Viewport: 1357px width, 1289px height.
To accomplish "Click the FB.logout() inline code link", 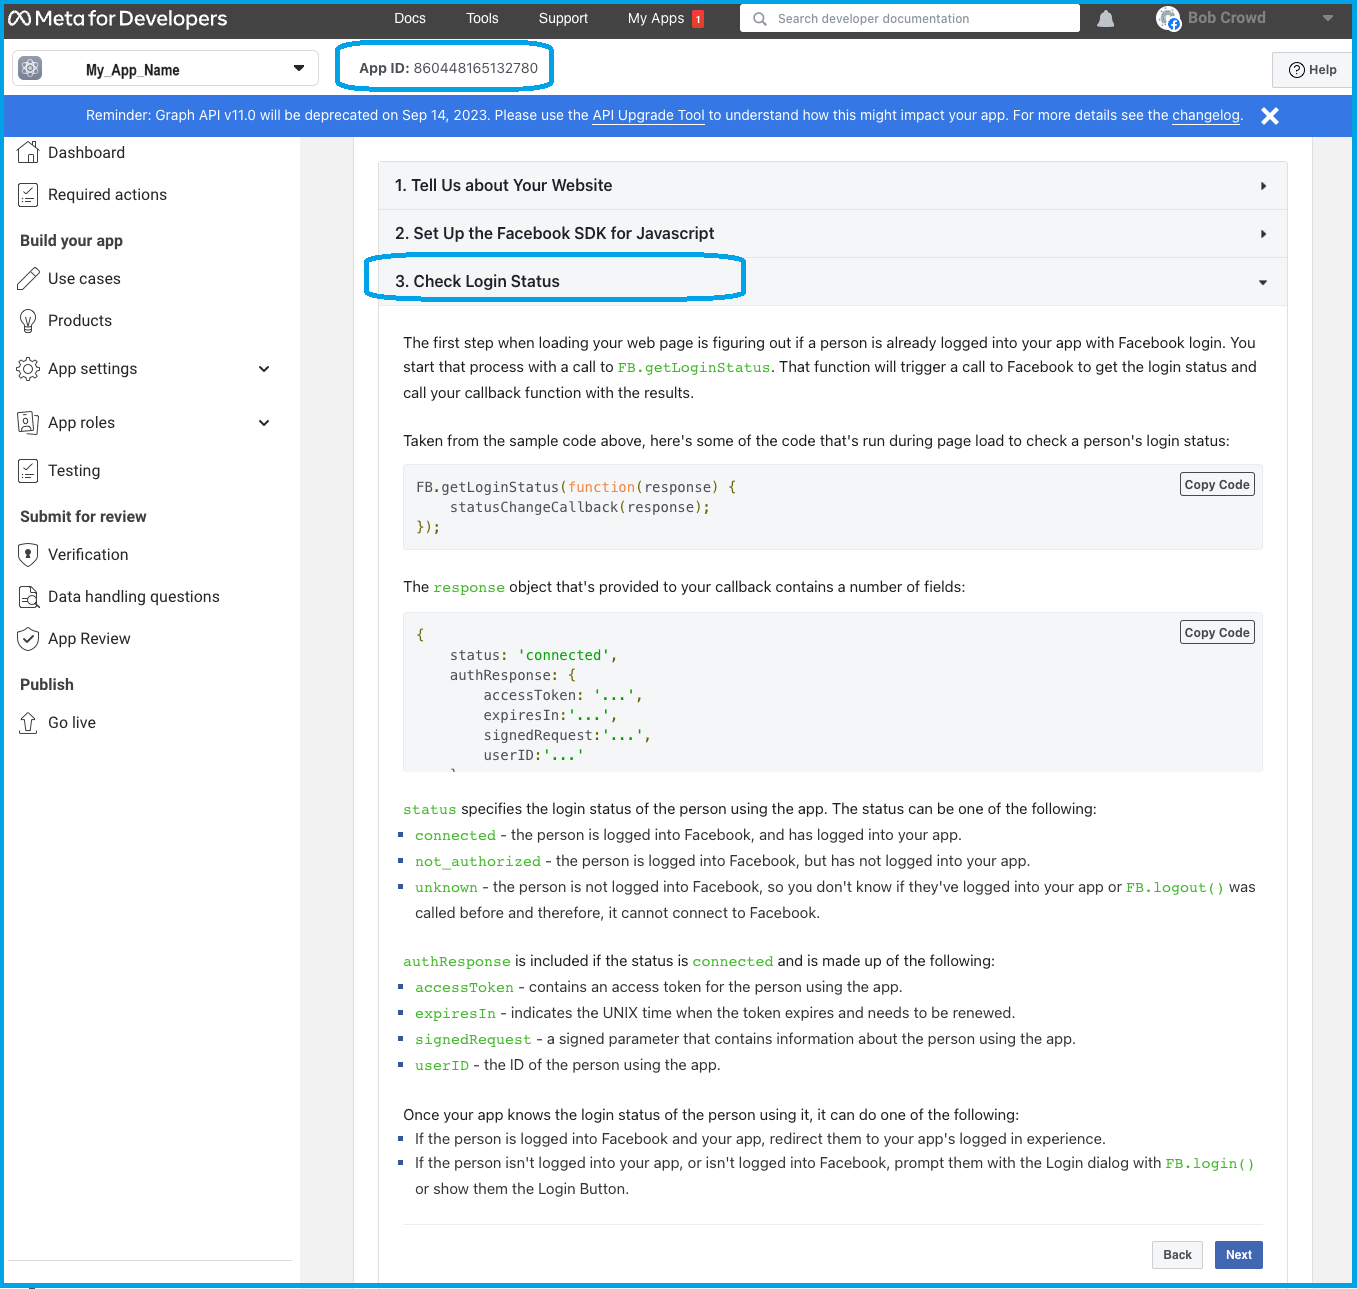I will click(x=1175, y=888).
